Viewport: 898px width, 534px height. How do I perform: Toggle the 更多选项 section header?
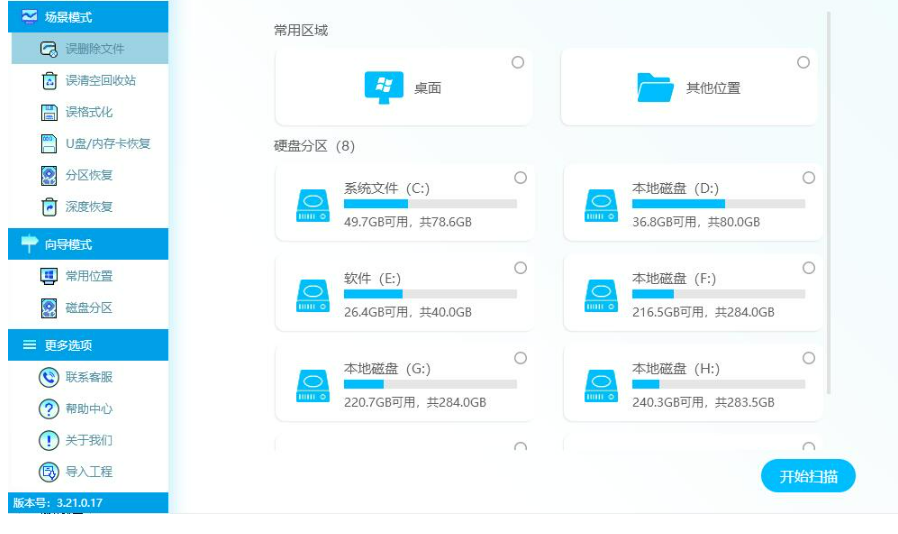pos(88,345)
